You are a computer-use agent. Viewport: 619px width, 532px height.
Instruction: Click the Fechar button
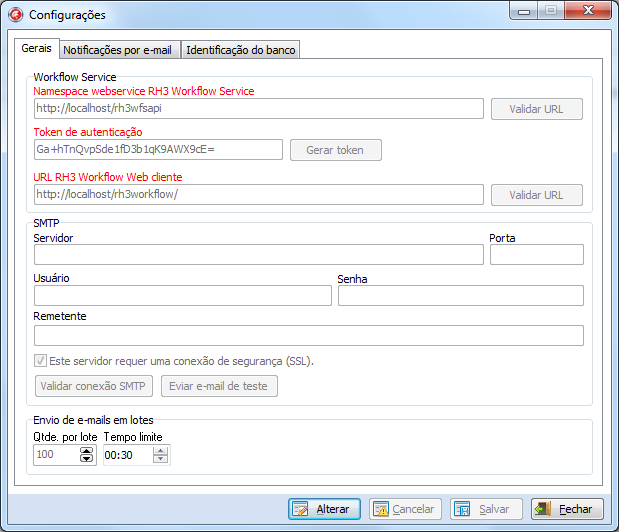[x=568, y=509]
